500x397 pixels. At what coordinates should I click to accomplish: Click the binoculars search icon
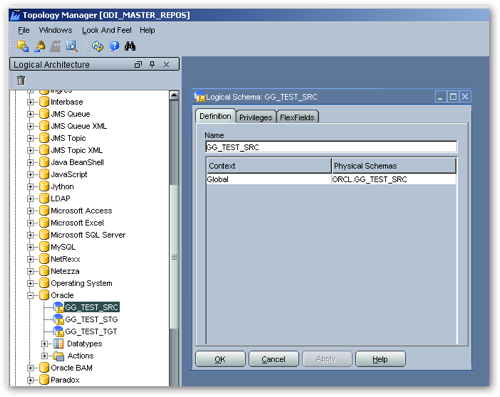pyautogui.click(x=130, y=46)
